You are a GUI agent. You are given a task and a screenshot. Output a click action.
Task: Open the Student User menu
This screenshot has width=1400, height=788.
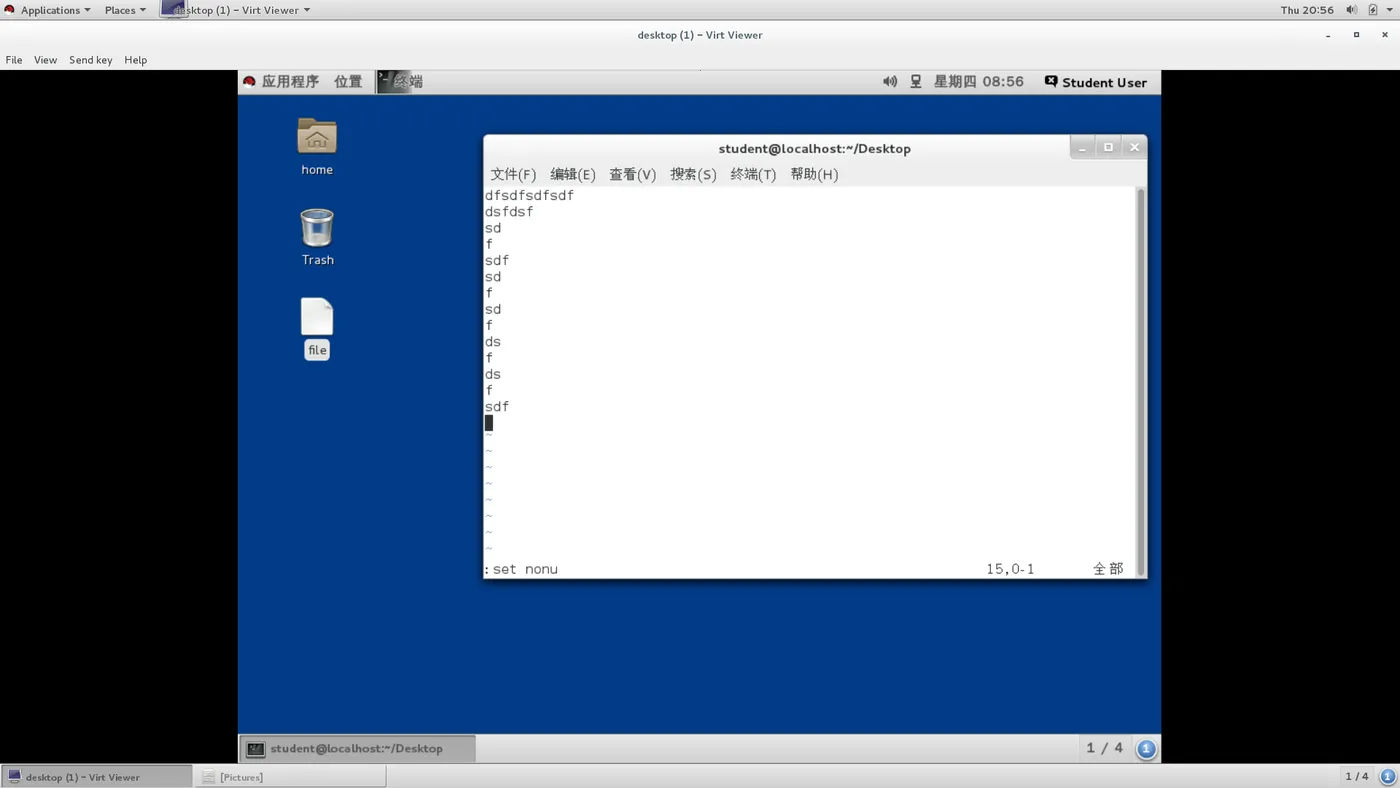1095,82
